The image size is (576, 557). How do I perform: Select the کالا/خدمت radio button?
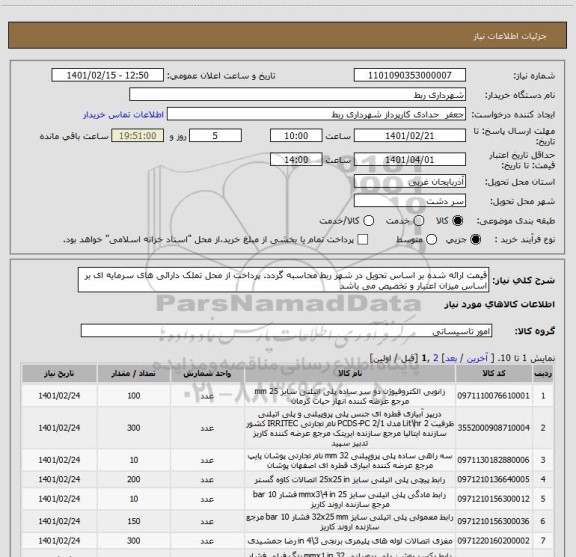[368, 221]
